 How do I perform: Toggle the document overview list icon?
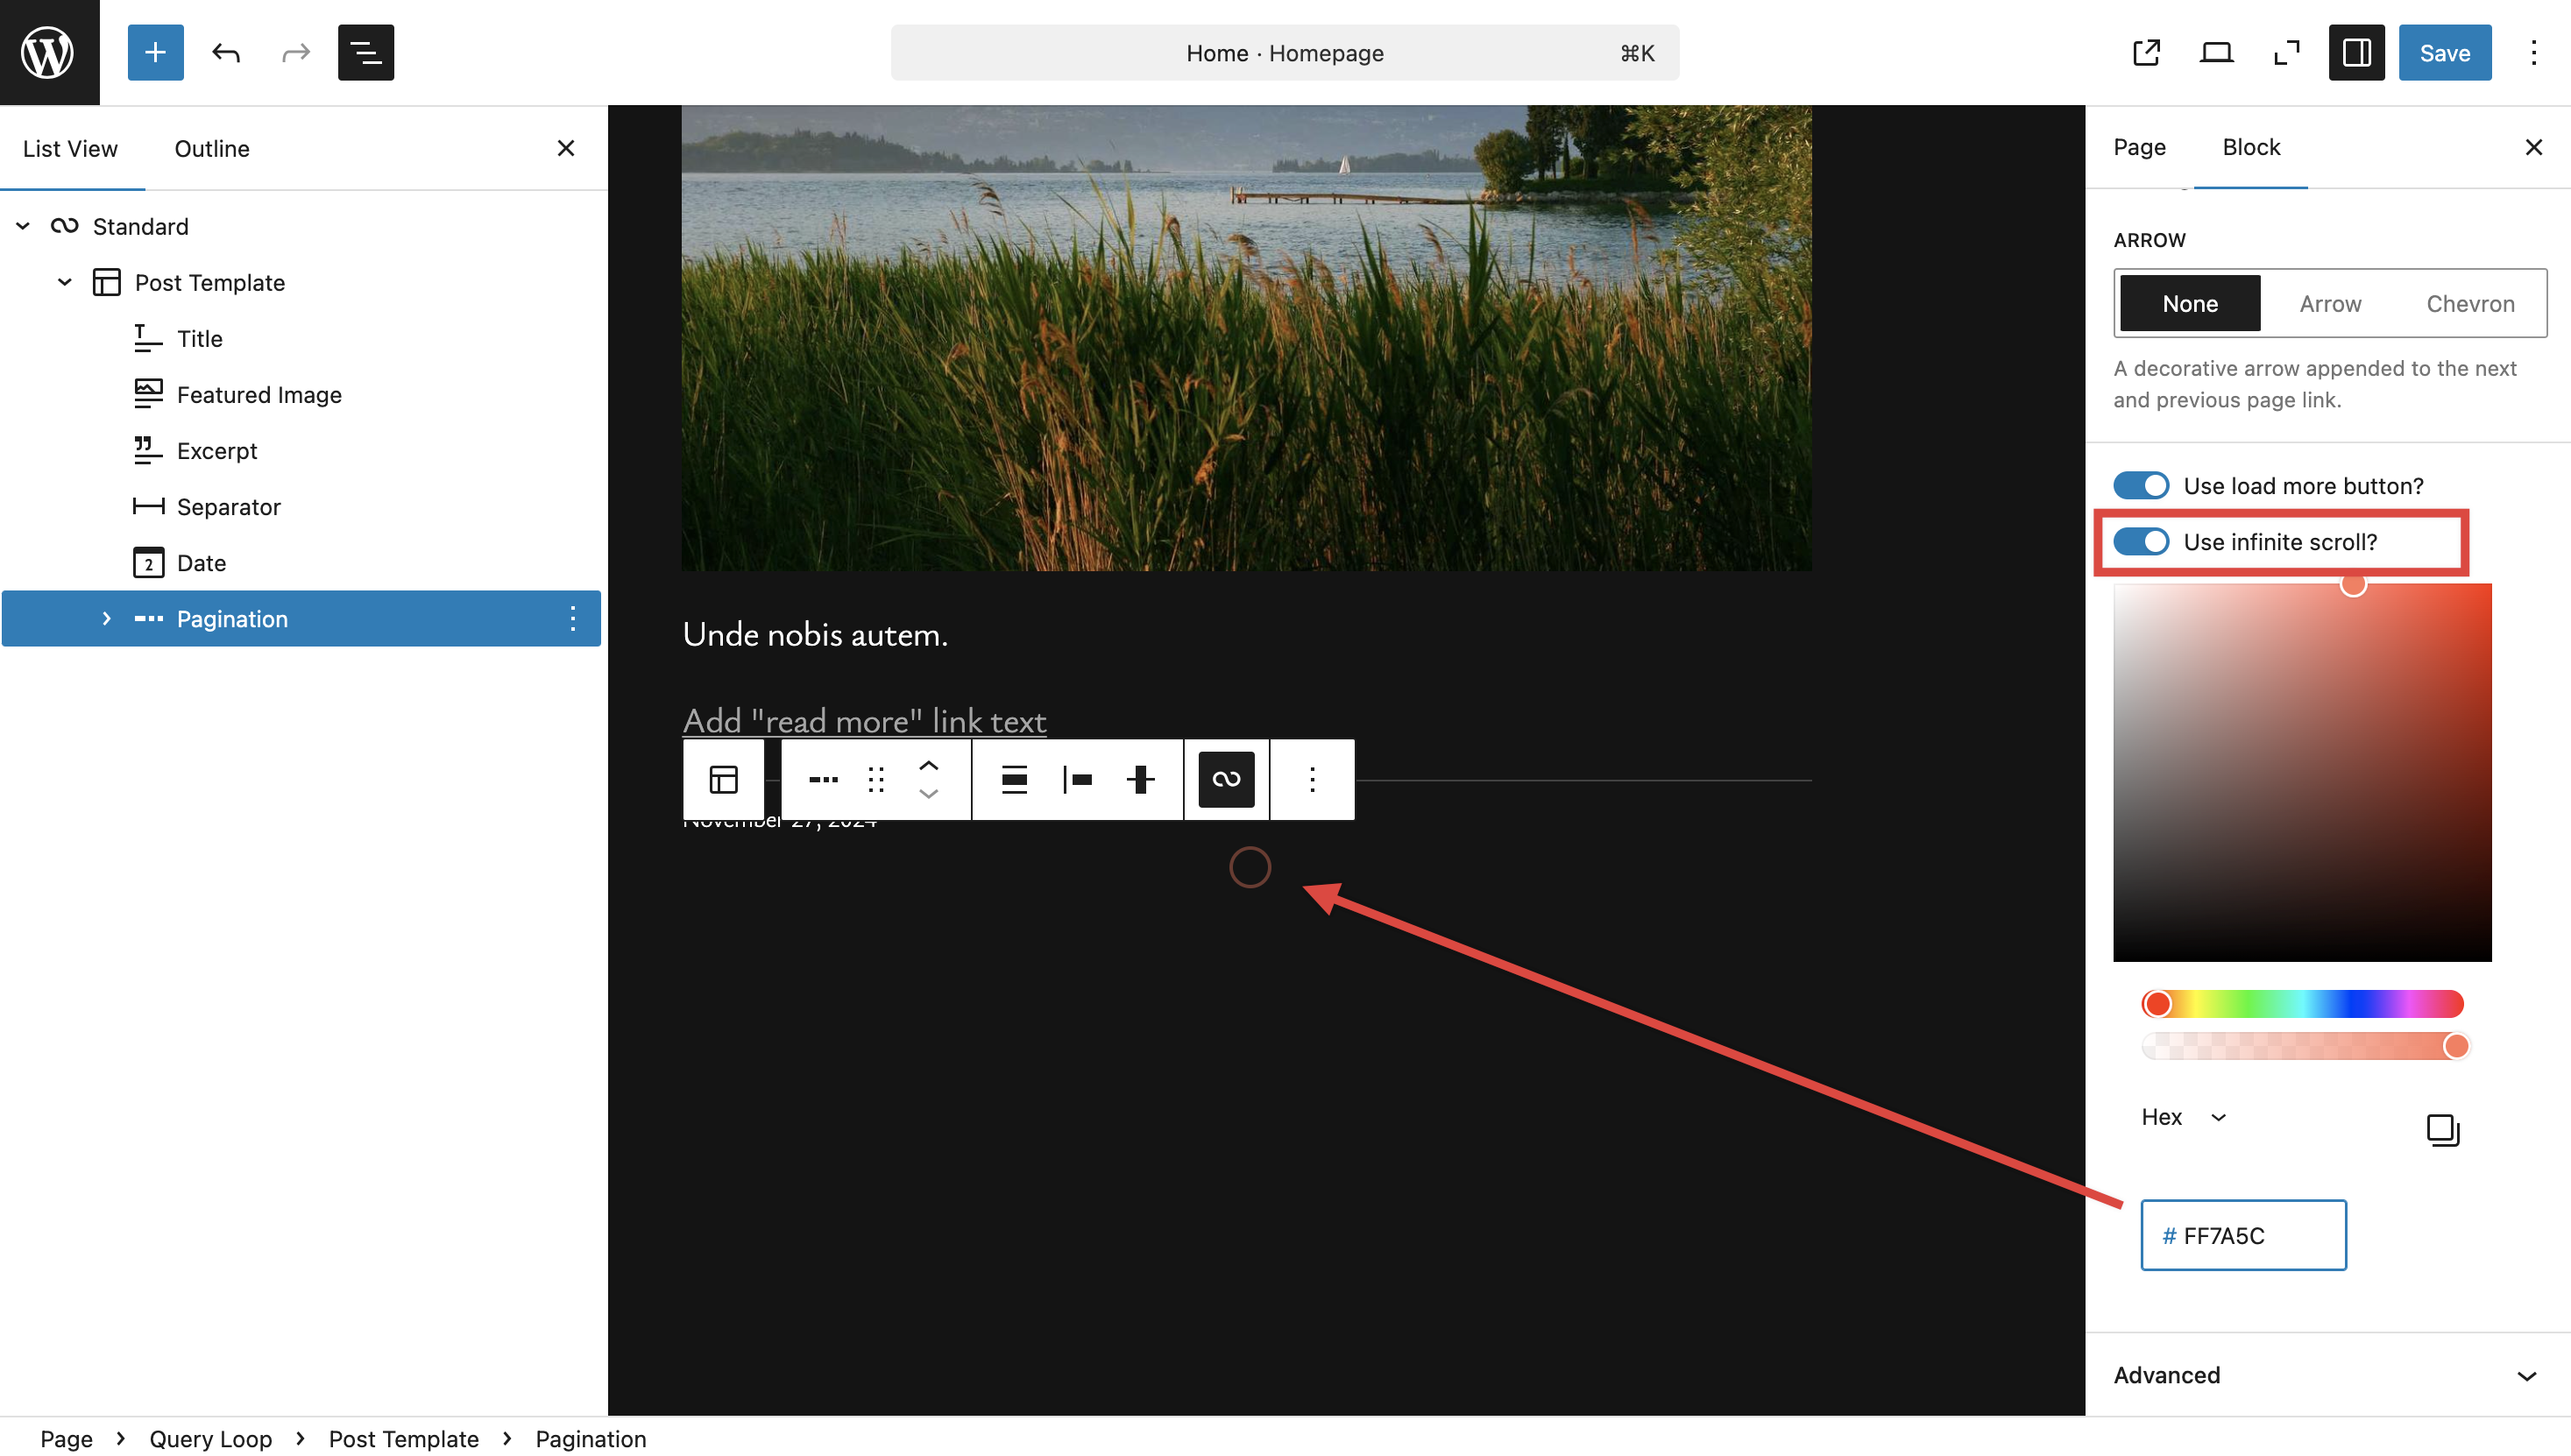click(x=365, y=52)
